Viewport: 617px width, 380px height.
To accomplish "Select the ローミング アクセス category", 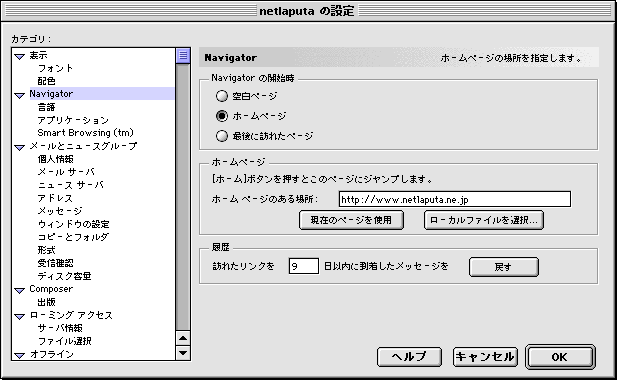I will [x=71, y=315].
